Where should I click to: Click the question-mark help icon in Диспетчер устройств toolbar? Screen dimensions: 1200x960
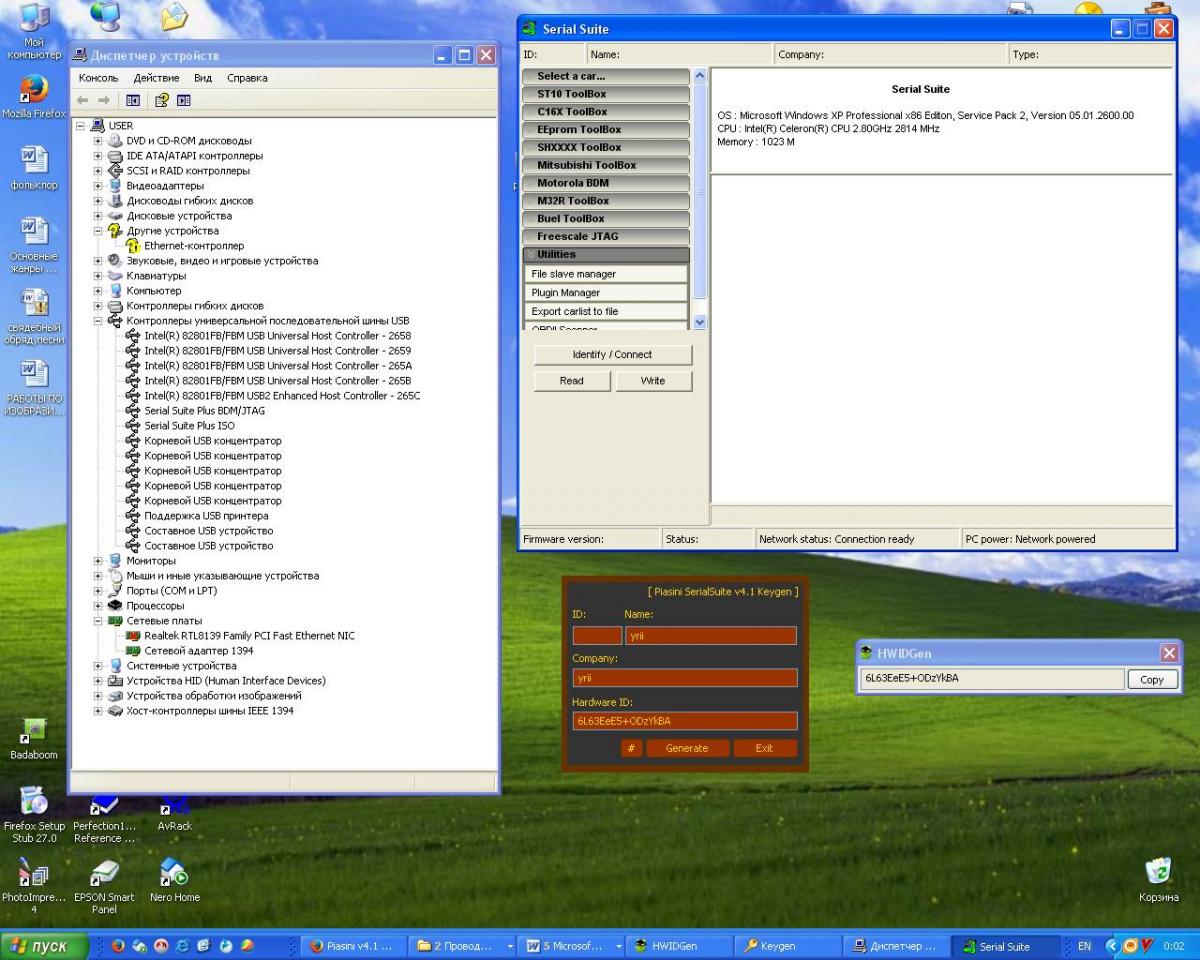tap(161, 100)
